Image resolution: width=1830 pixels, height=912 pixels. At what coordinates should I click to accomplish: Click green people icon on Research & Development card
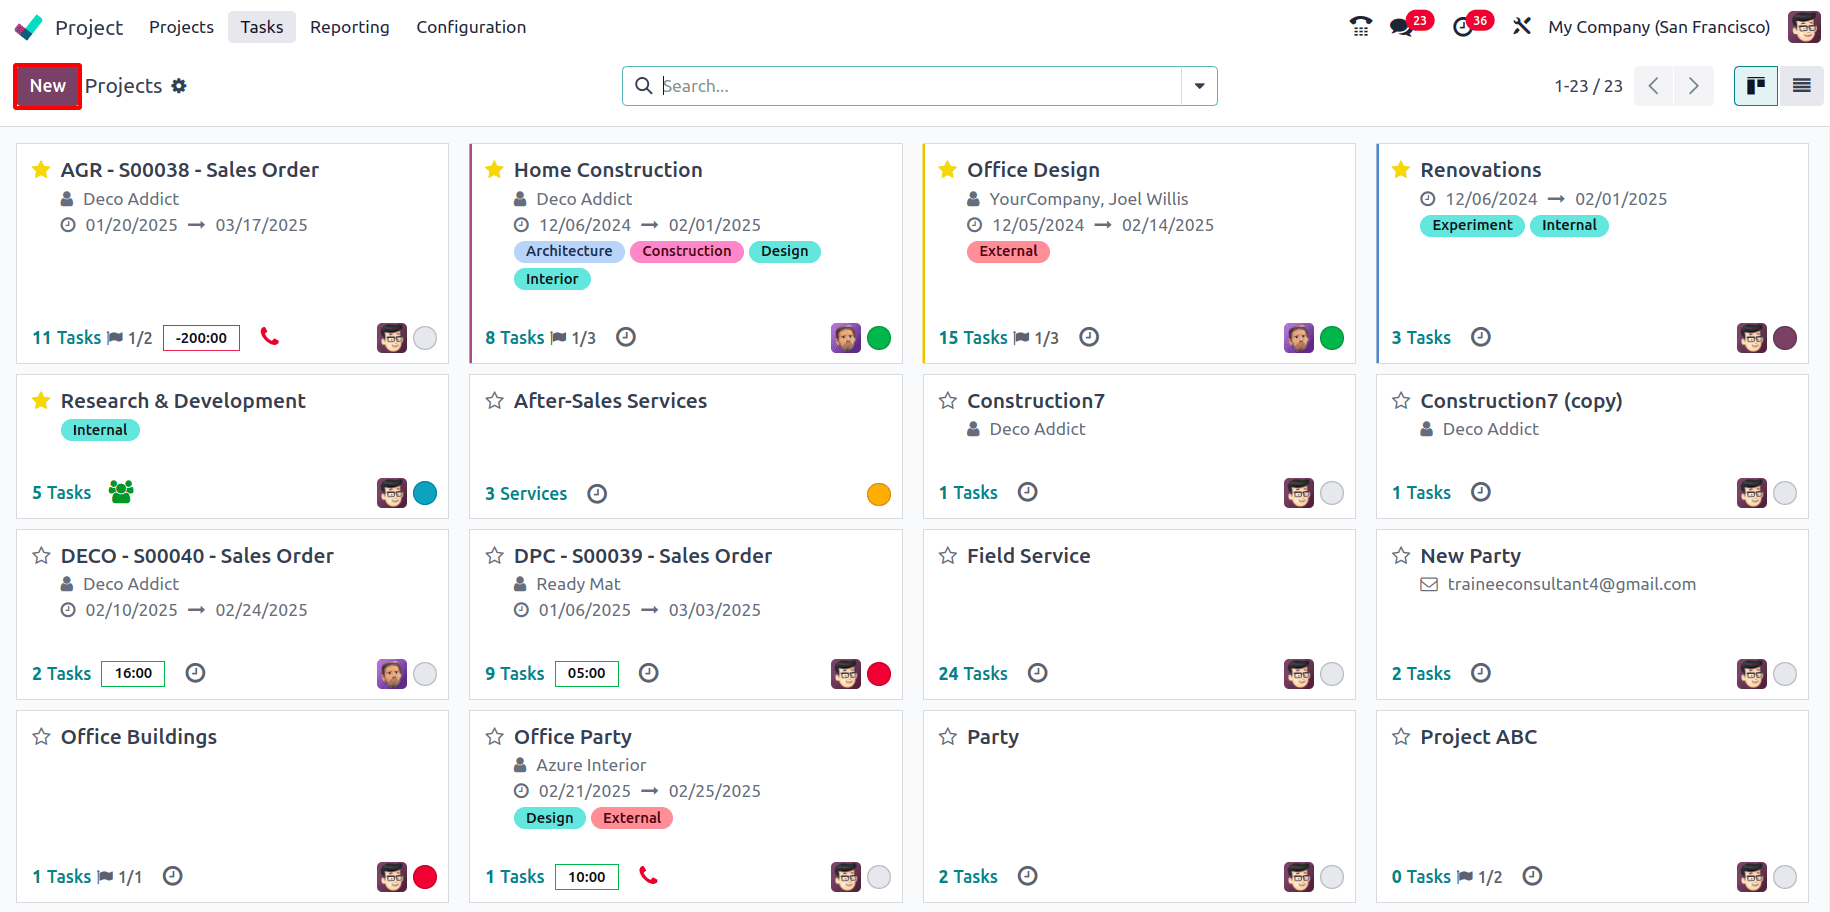pos(121,492)
